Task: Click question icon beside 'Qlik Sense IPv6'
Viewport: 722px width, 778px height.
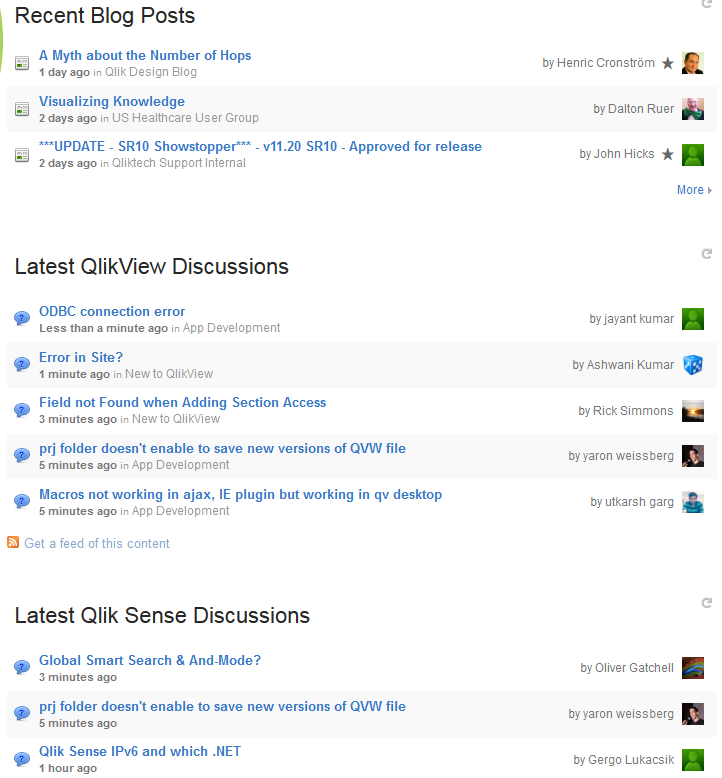Action: 22,759
